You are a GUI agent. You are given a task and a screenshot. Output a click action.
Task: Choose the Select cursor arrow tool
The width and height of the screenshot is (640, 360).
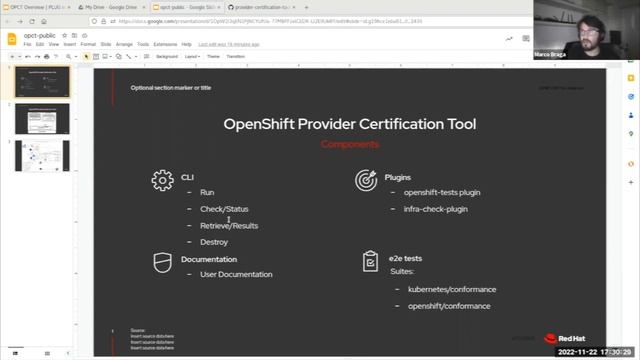86,56
